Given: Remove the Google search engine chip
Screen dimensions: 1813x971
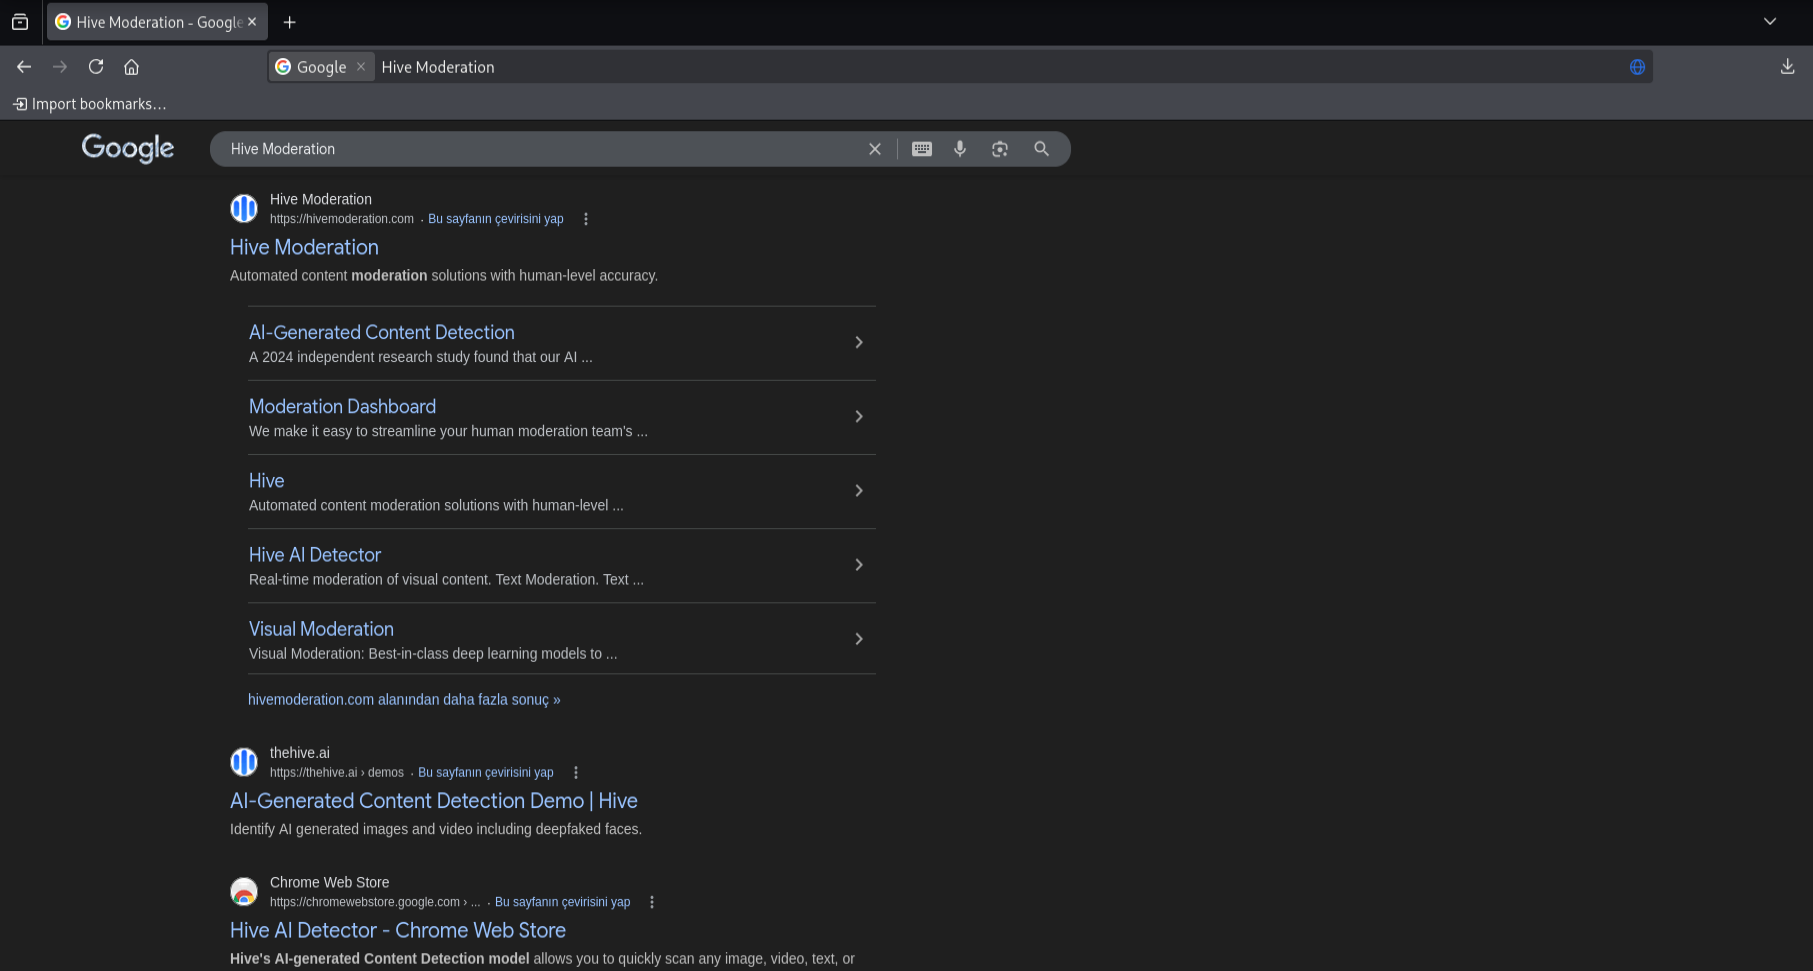Looking at the screenshot, I should point(361,67).
